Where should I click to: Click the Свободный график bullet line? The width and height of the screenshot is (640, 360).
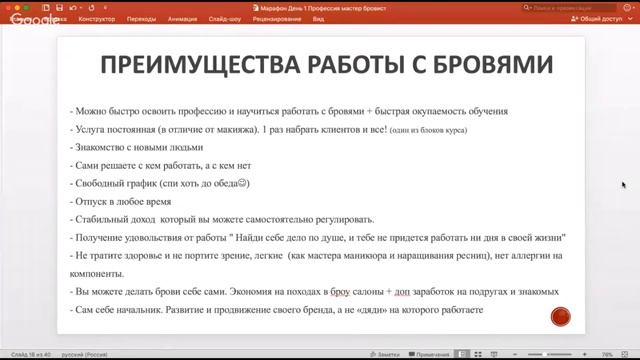(160, 183)
